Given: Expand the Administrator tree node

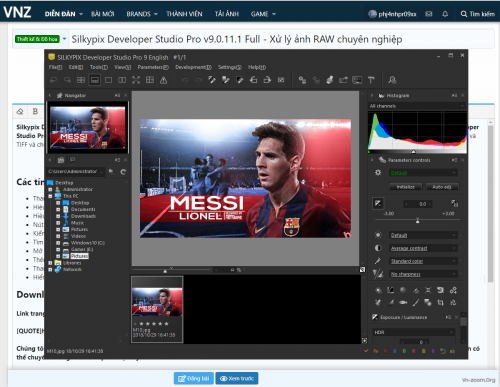Looking at the screenshot, I should pos(50,189).
